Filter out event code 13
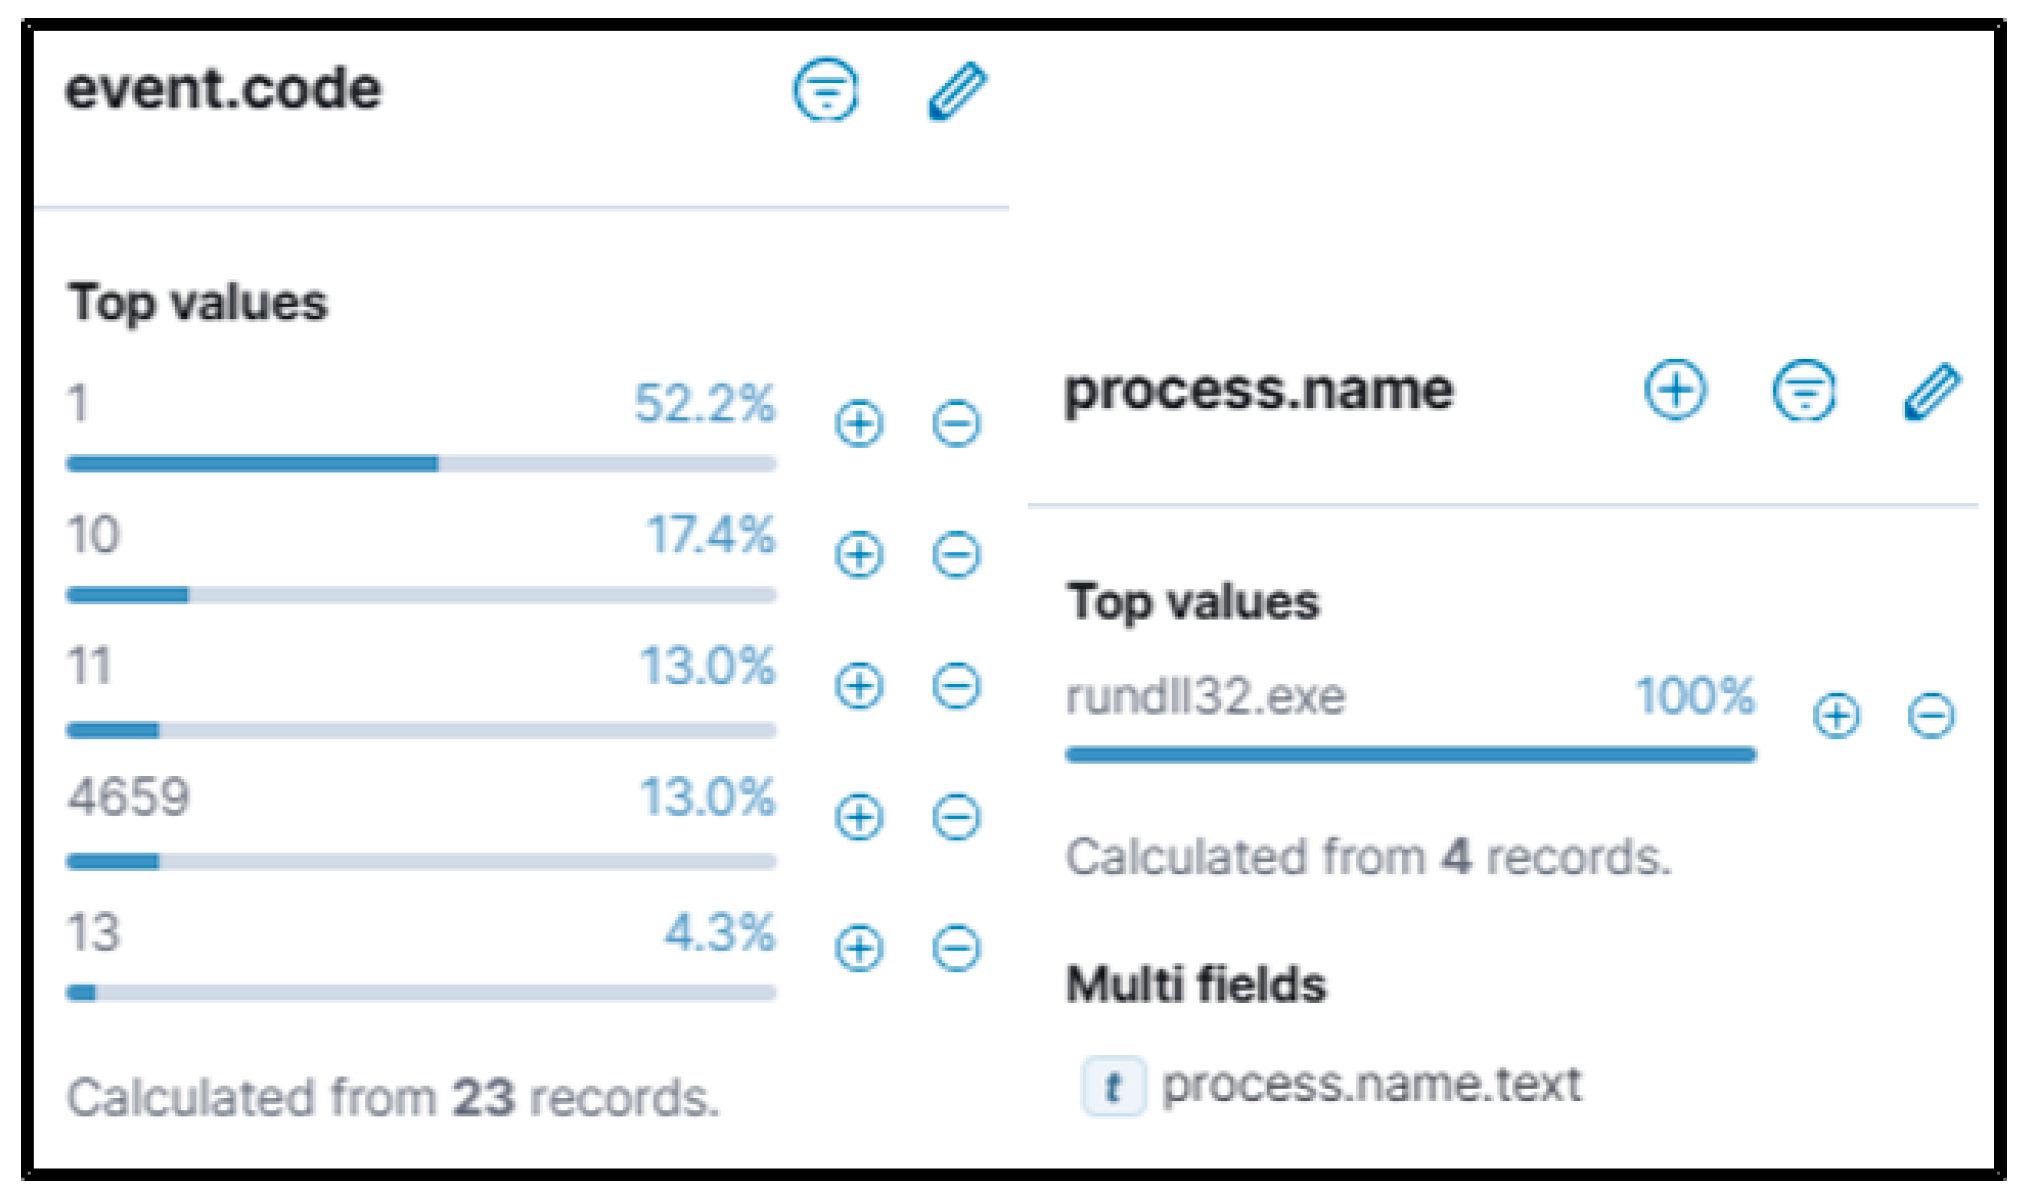The width and height of the screenshot is (2028, 1202). [956, 948]
